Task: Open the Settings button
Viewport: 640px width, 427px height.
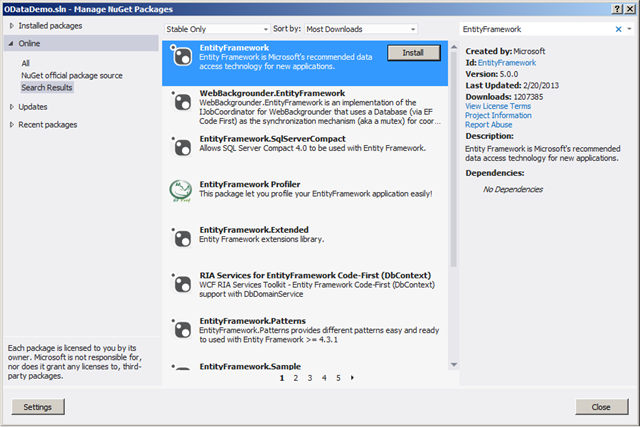Action: pyautogui.click(x=38, y=407)
